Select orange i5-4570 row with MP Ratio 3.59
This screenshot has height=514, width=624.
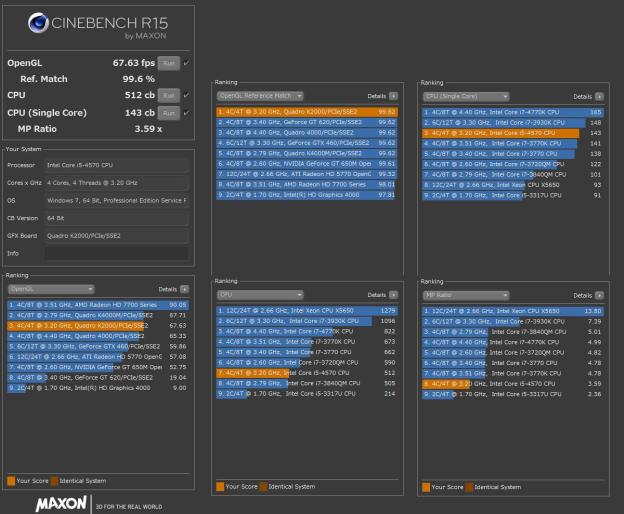coord(513,384)
